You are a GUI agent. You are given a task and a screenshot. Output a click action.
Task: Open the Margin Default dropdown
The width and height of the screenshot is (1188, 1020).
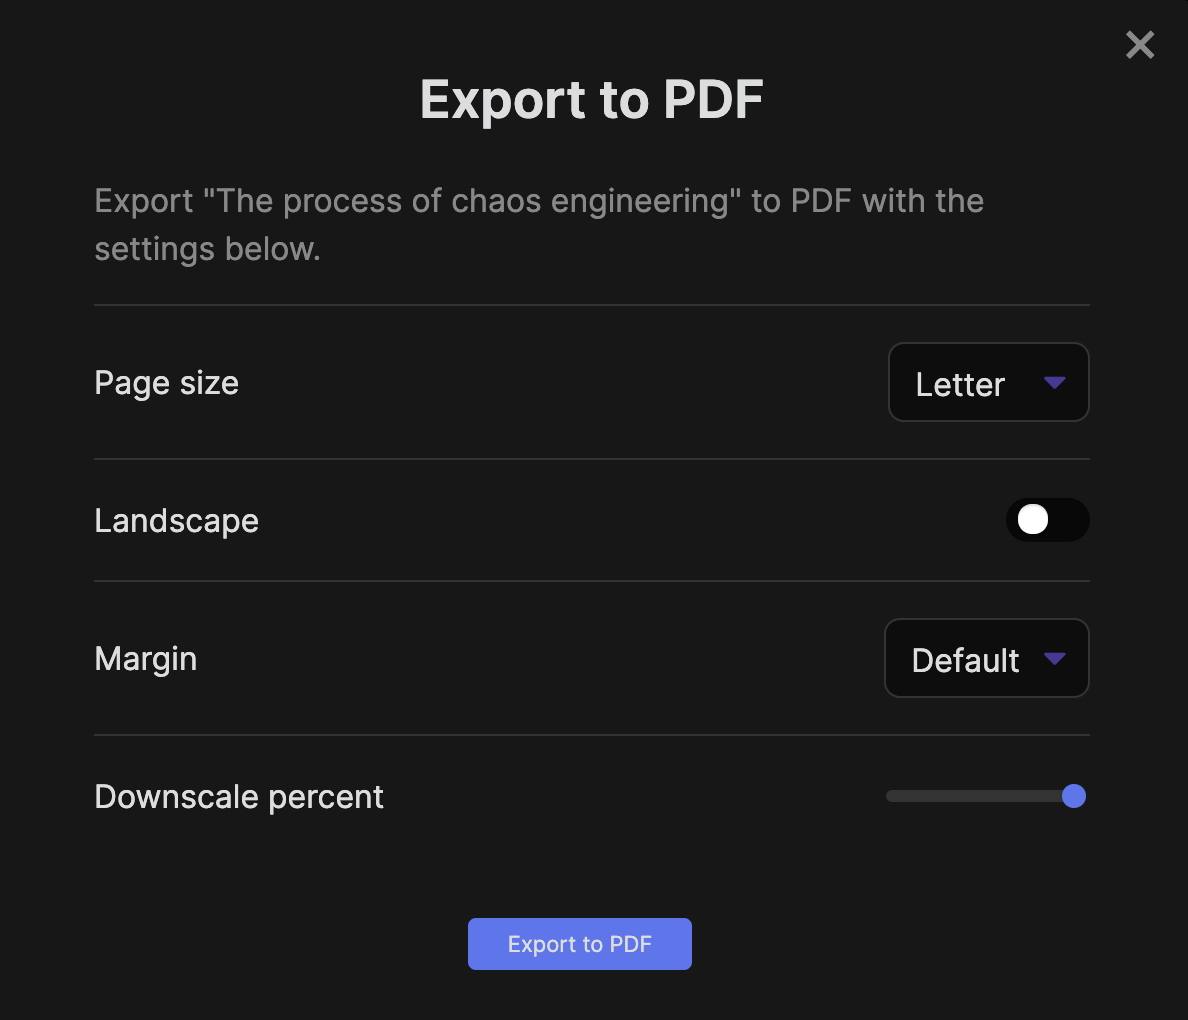point(986,659)
